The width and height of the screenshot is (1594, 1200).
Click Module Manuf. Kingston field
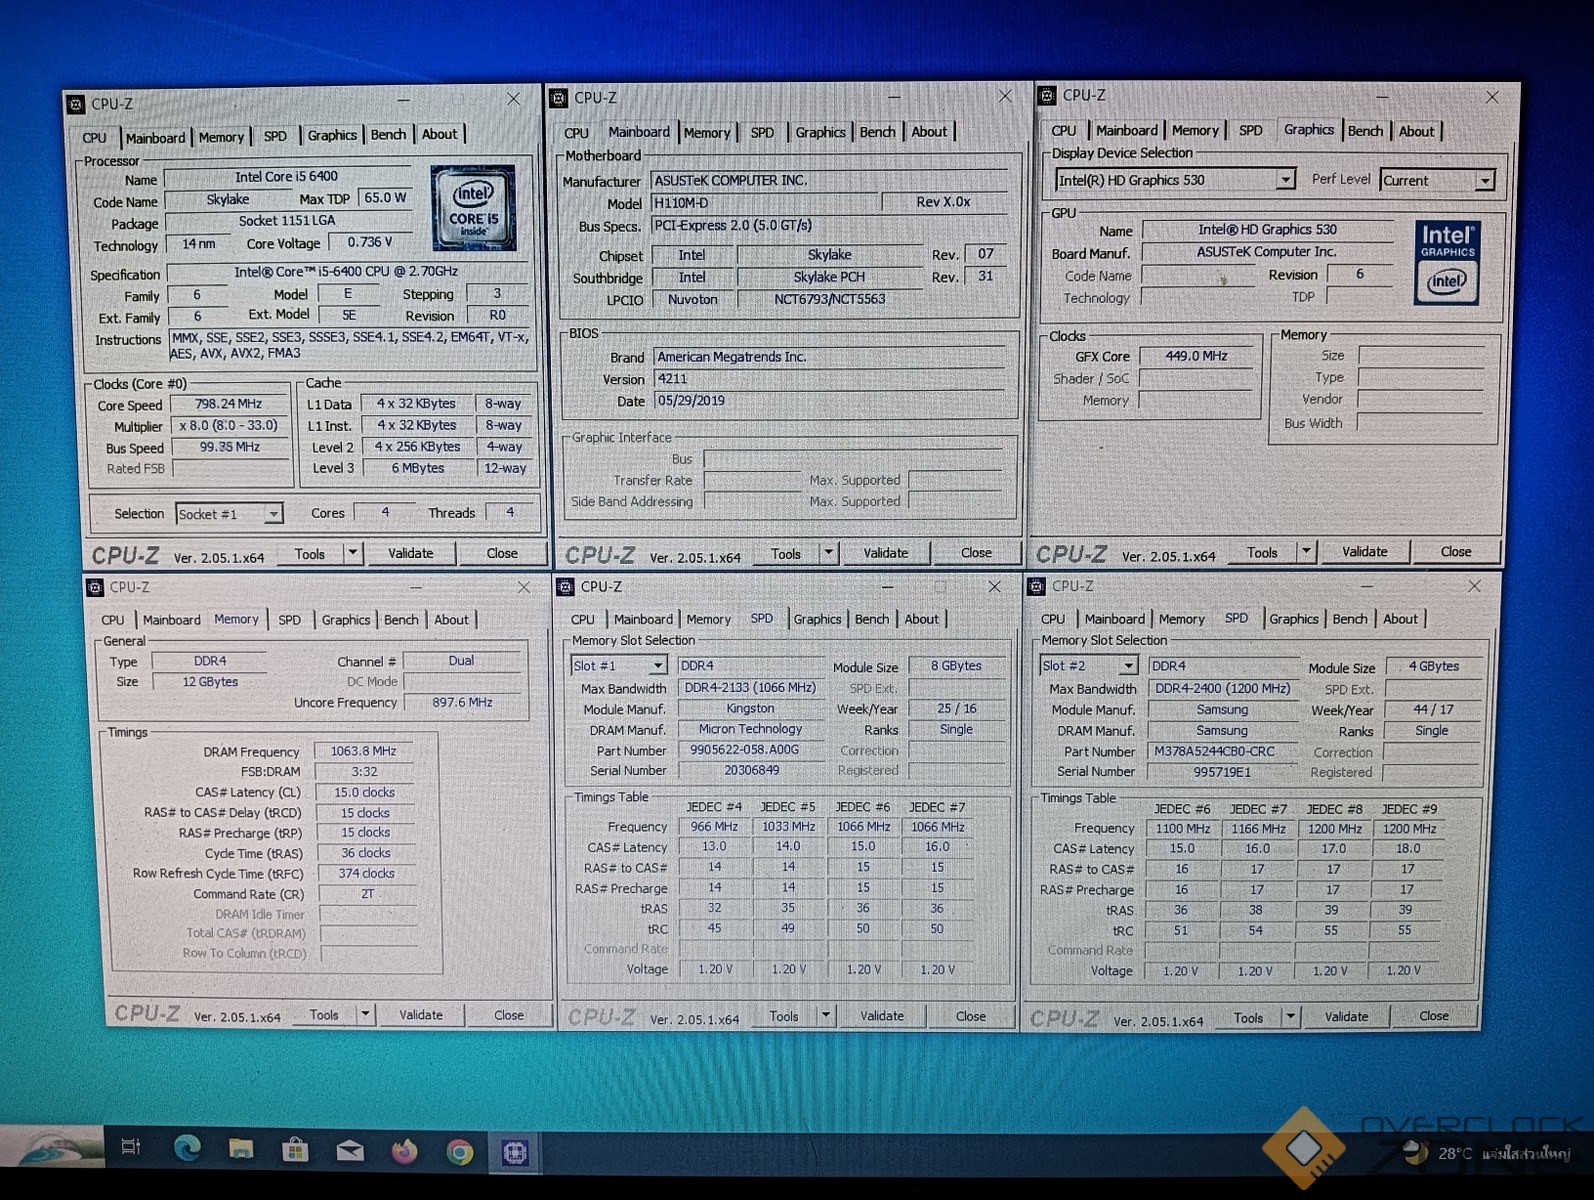coord(750,708)
